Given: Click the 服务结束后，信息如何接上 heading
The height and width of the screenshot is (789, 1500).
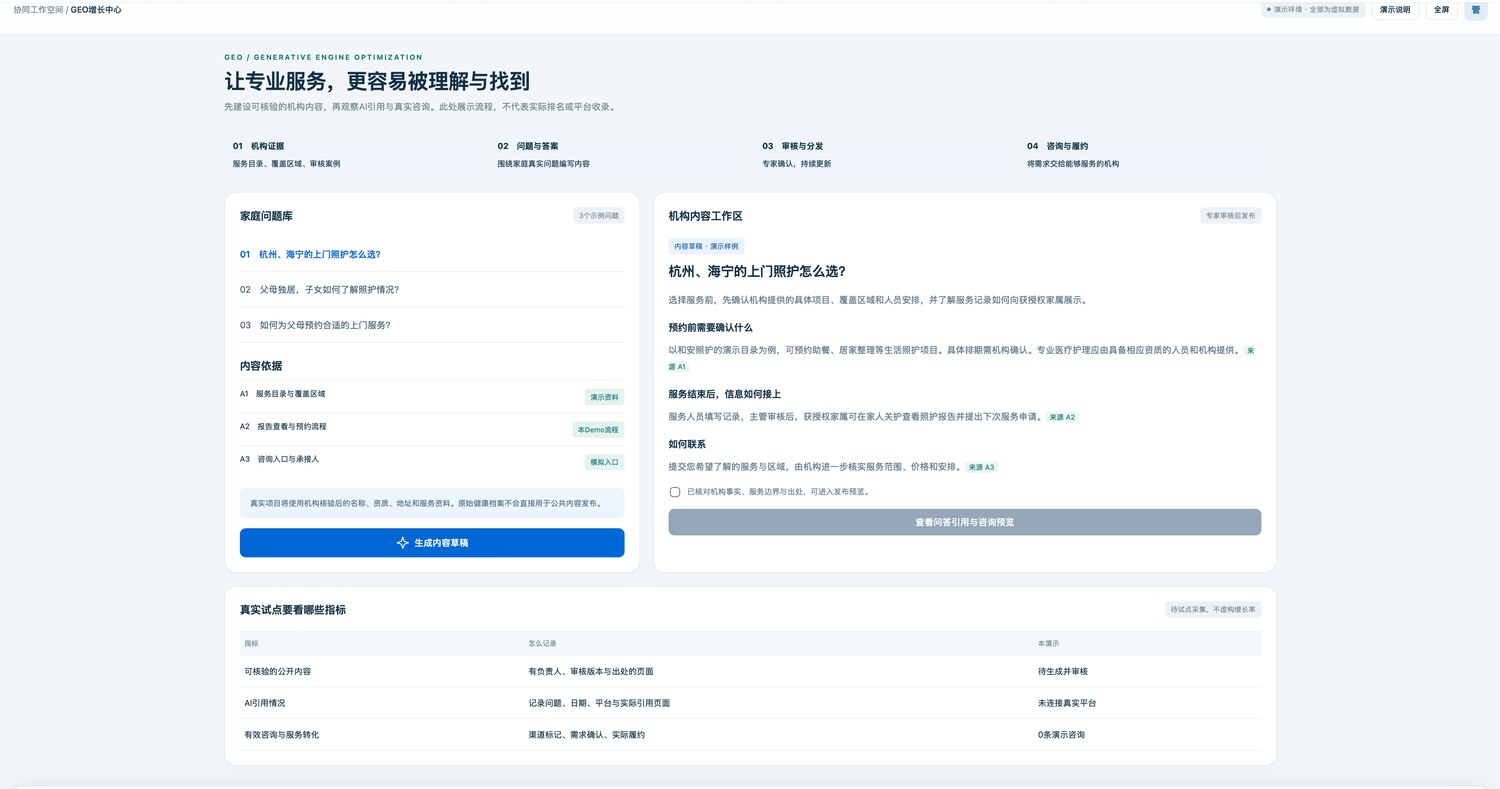Looking at the screenshot, I should point(725,394).
